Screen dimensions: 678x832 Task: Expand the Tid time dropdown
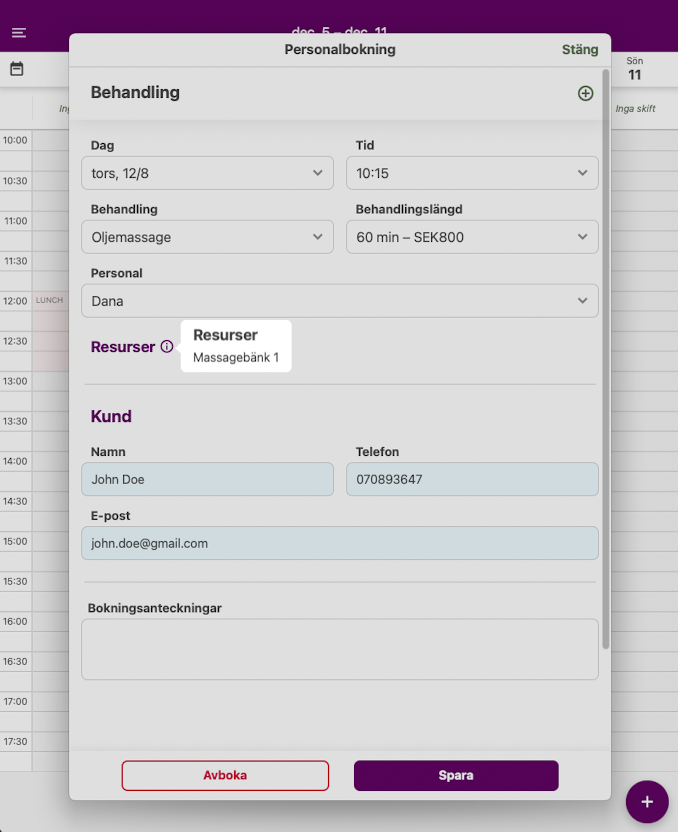pos(472,173)
